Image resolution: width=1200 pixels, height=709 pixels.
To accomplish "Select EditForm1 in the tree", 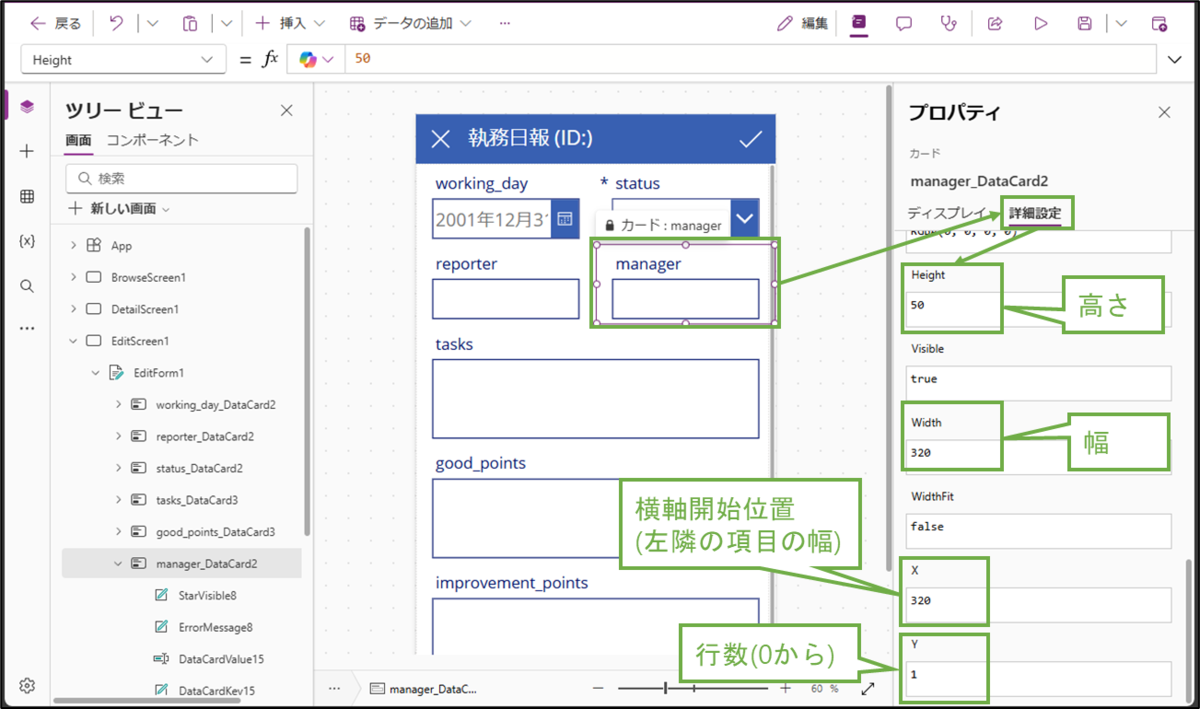I will point(158,373).
